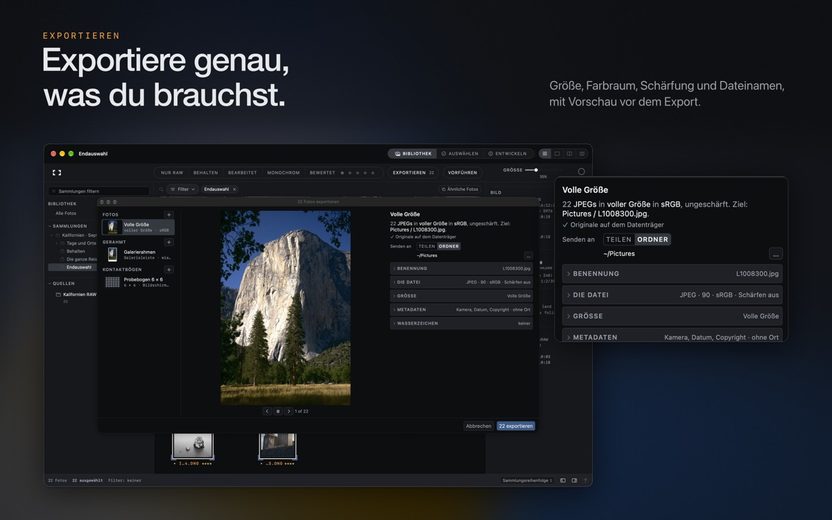Select the Volle Größe preset thumbnail icon
The image size is (832, 520).
(x=111, y=227)
